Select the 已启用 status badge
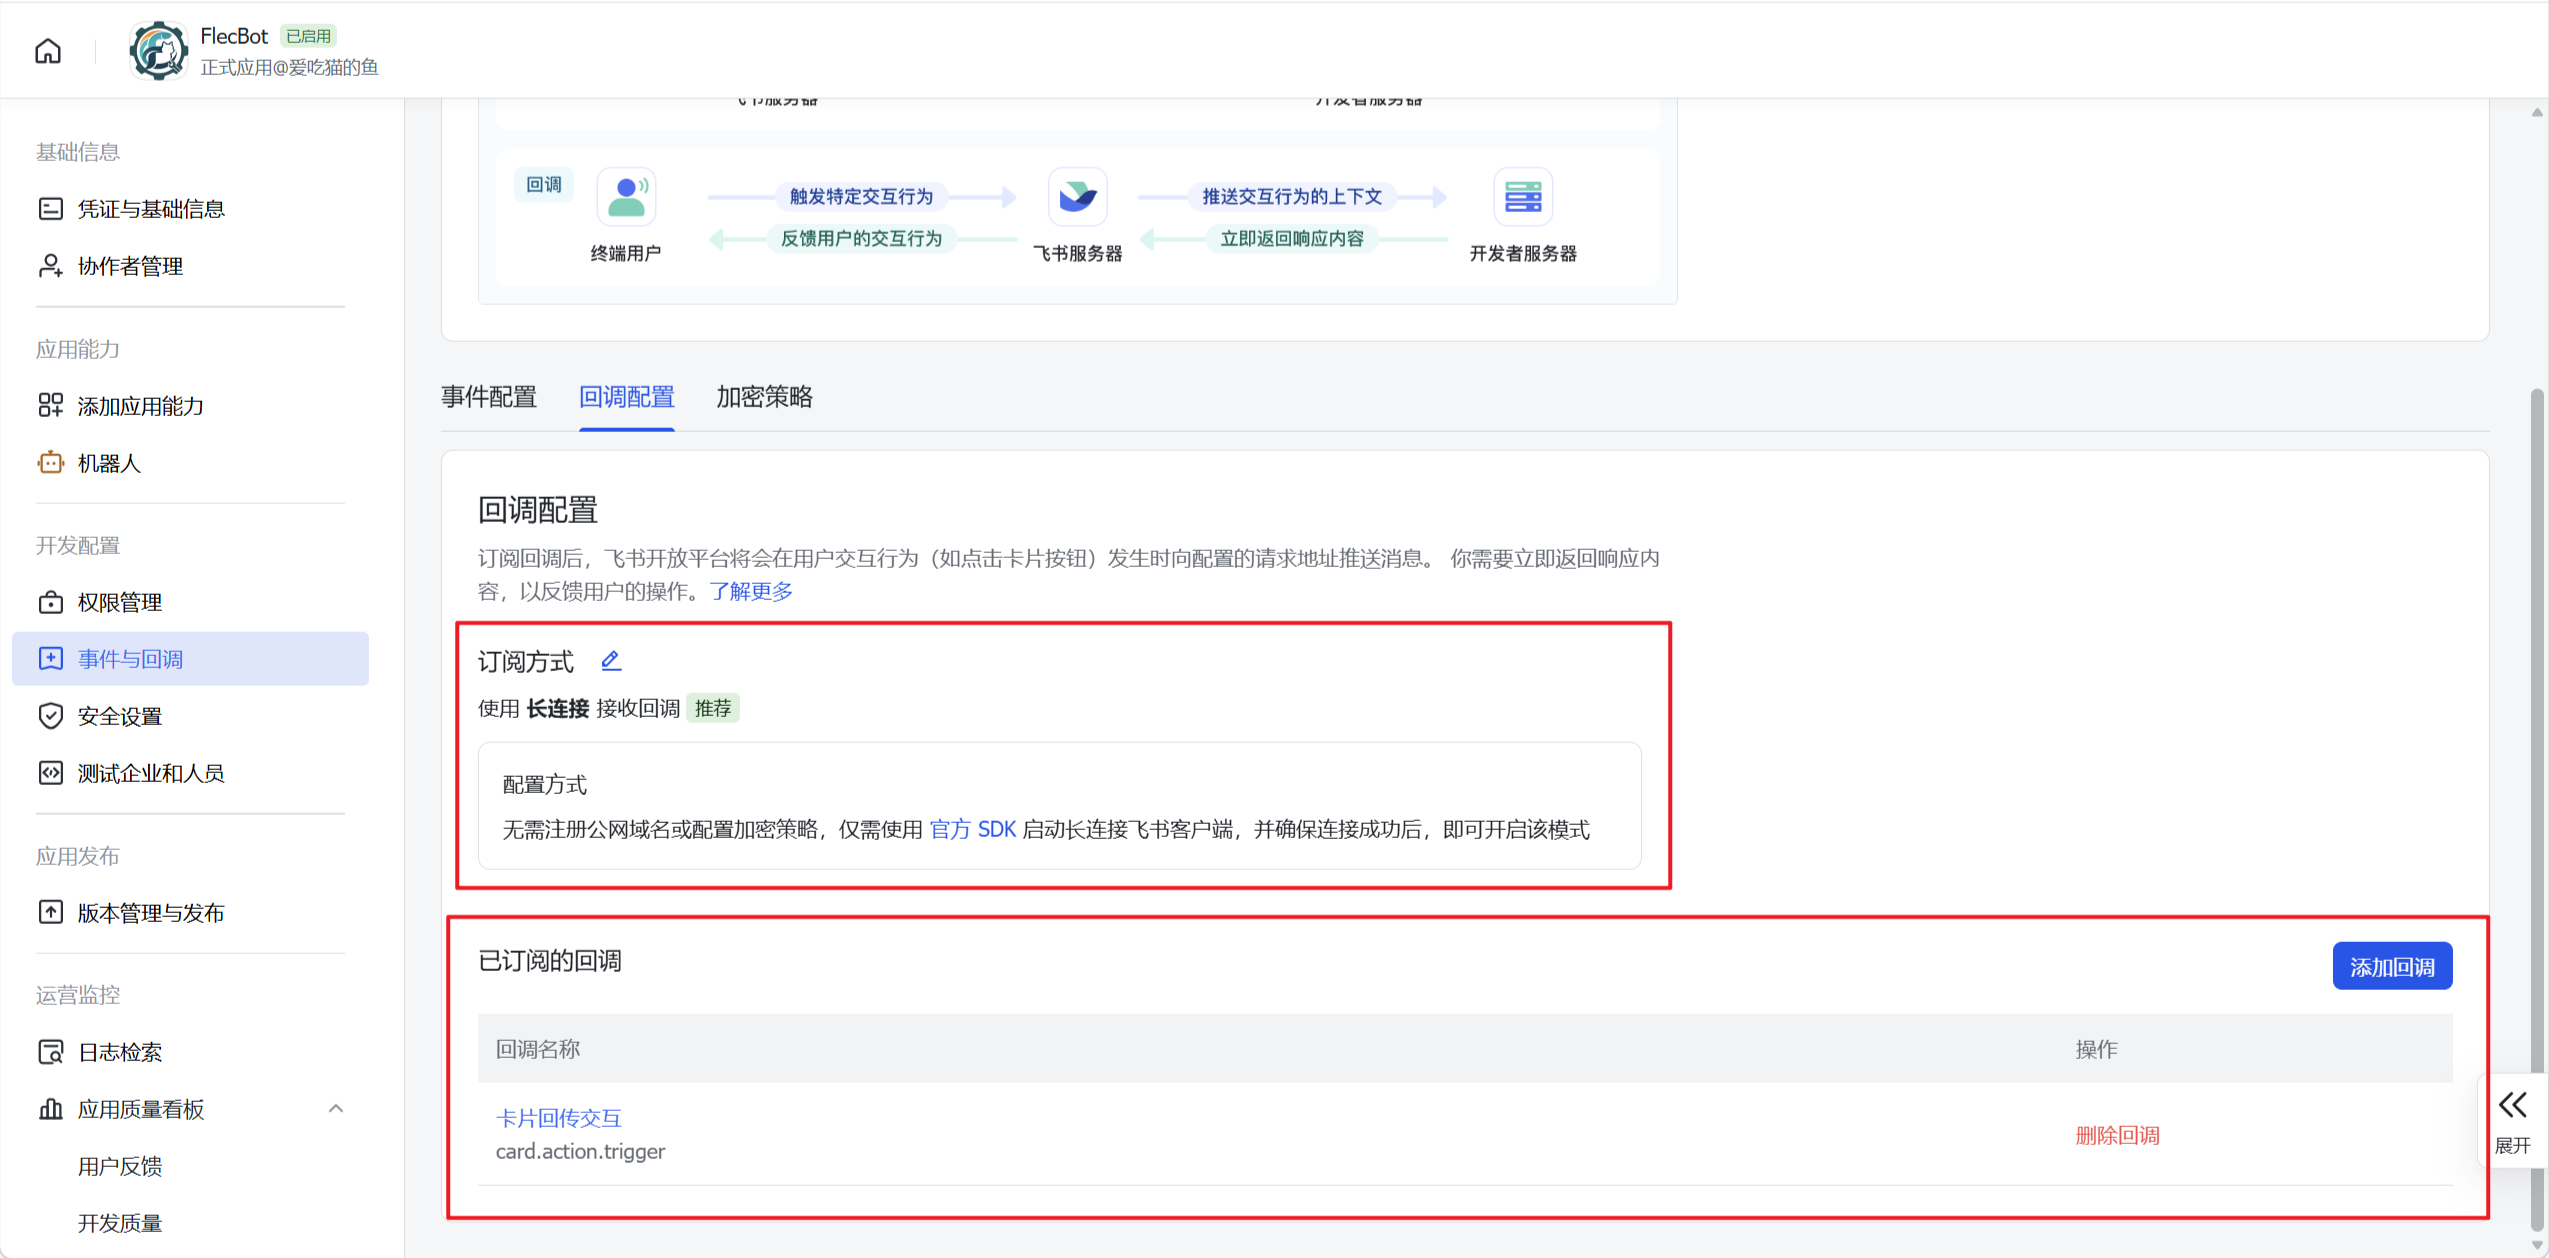The width and height of the screenshot is (2549, 1258). pos(308,36)
